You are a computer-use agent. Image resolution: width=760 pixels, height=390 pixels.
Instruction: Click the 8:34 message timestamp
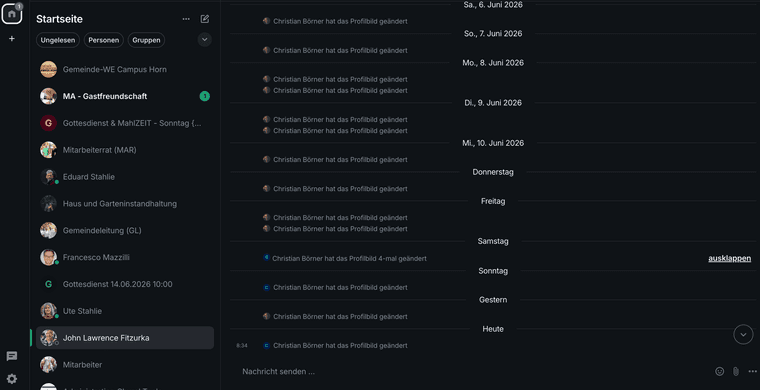pos(242,345)
